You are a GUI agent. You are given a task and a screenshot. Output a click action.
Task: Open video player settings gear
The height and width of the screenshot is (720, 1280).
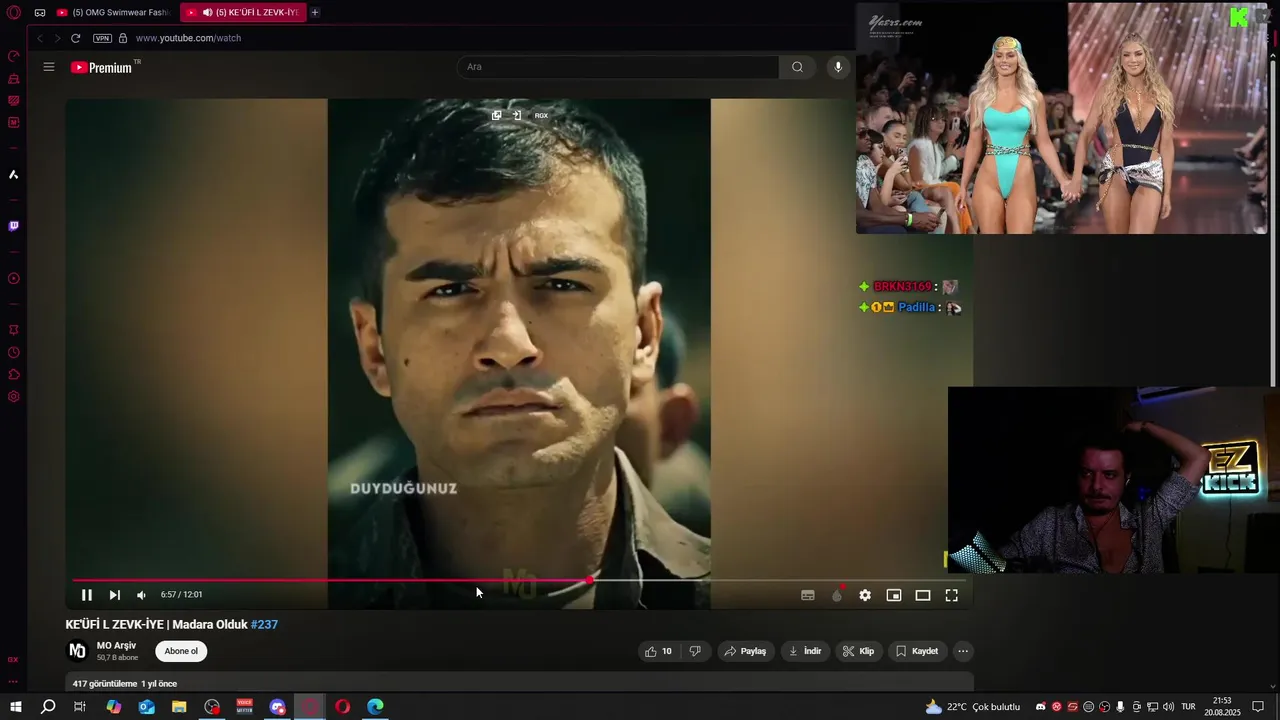[865, 595]
